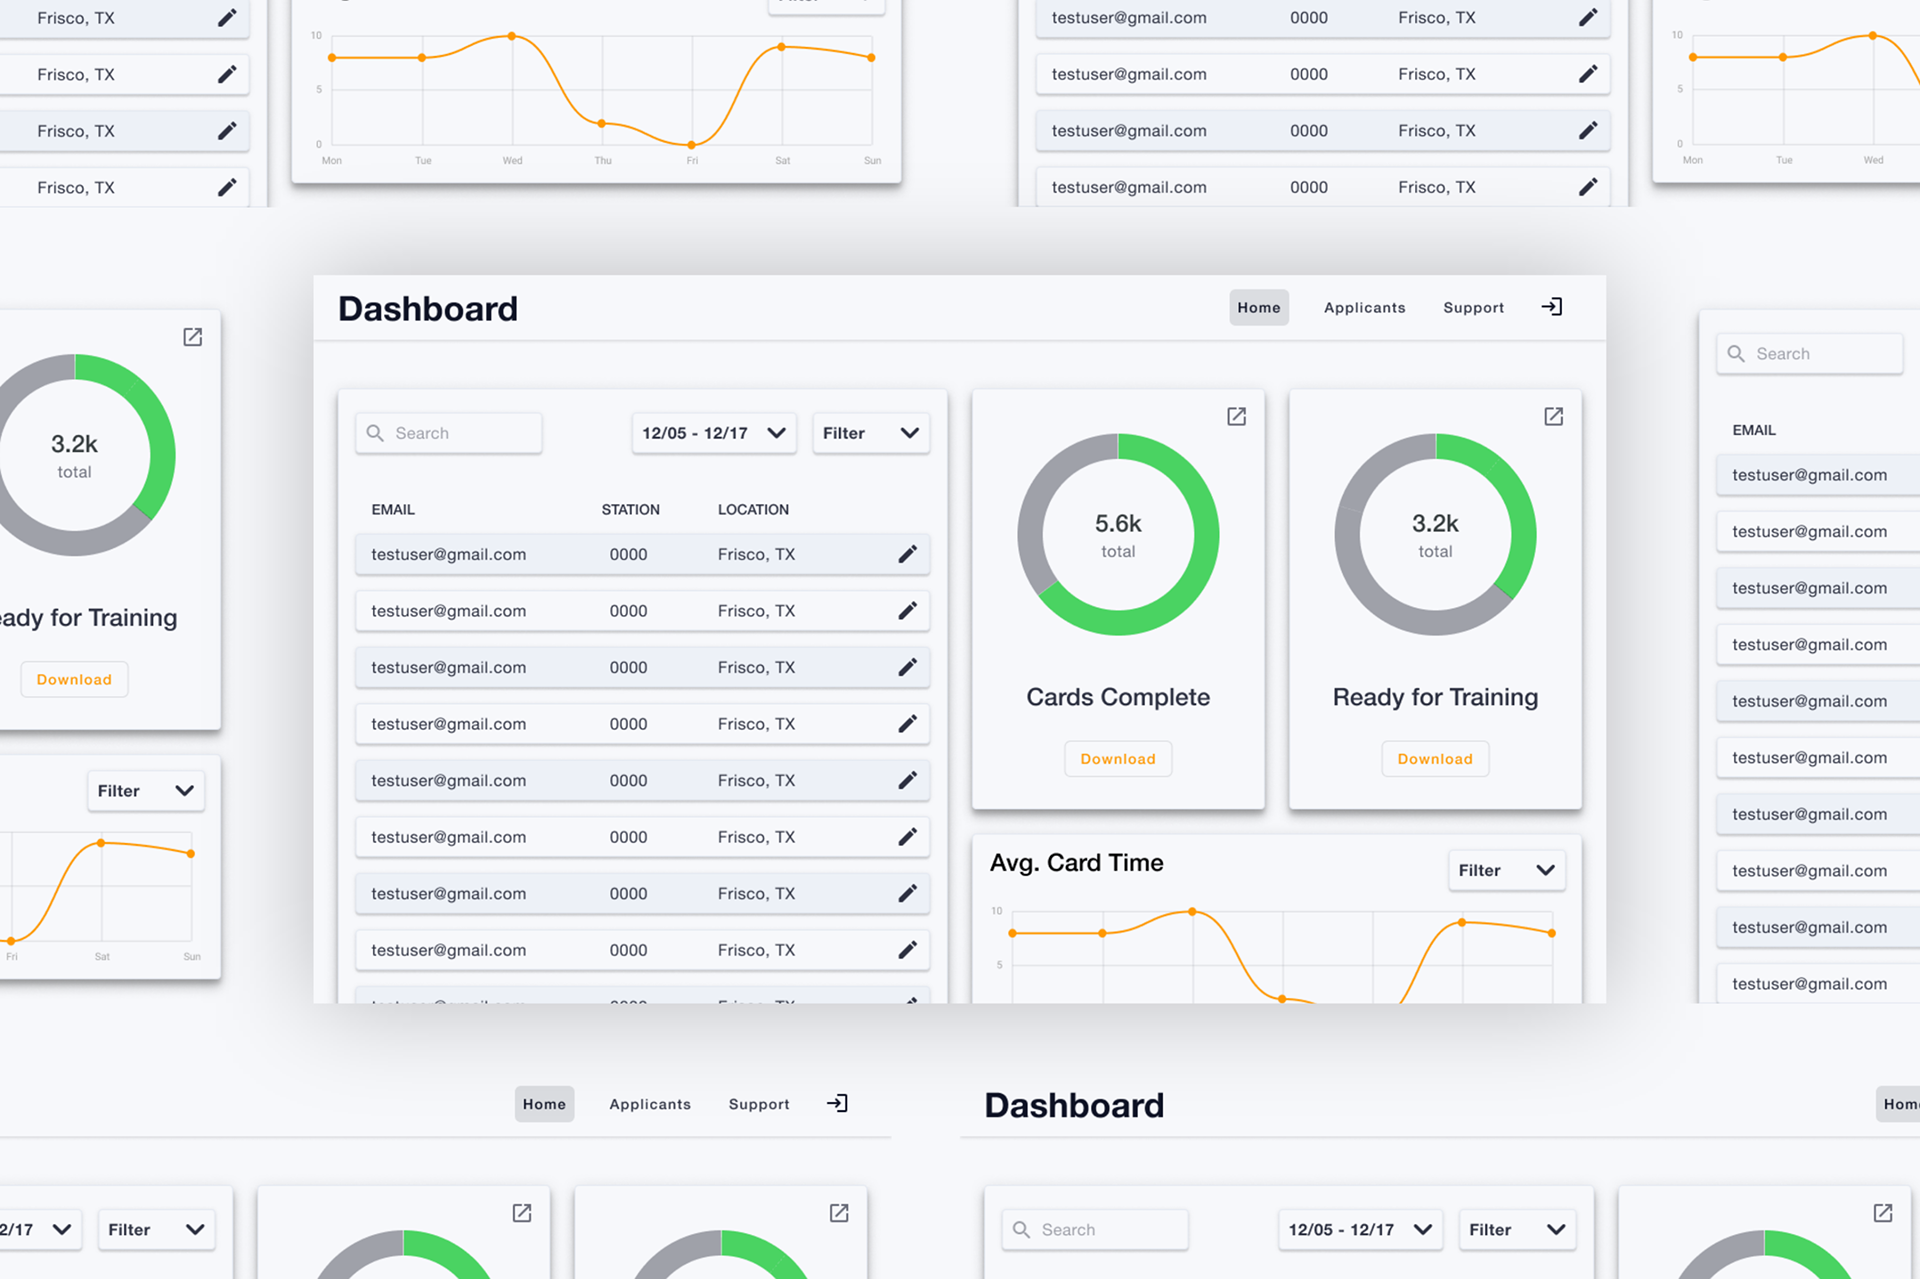The height and width of the screenshot is (1279, 1920).
Task: Open the Avg. Card Time Filter dropdown
Action: [x=1505, y=870]
